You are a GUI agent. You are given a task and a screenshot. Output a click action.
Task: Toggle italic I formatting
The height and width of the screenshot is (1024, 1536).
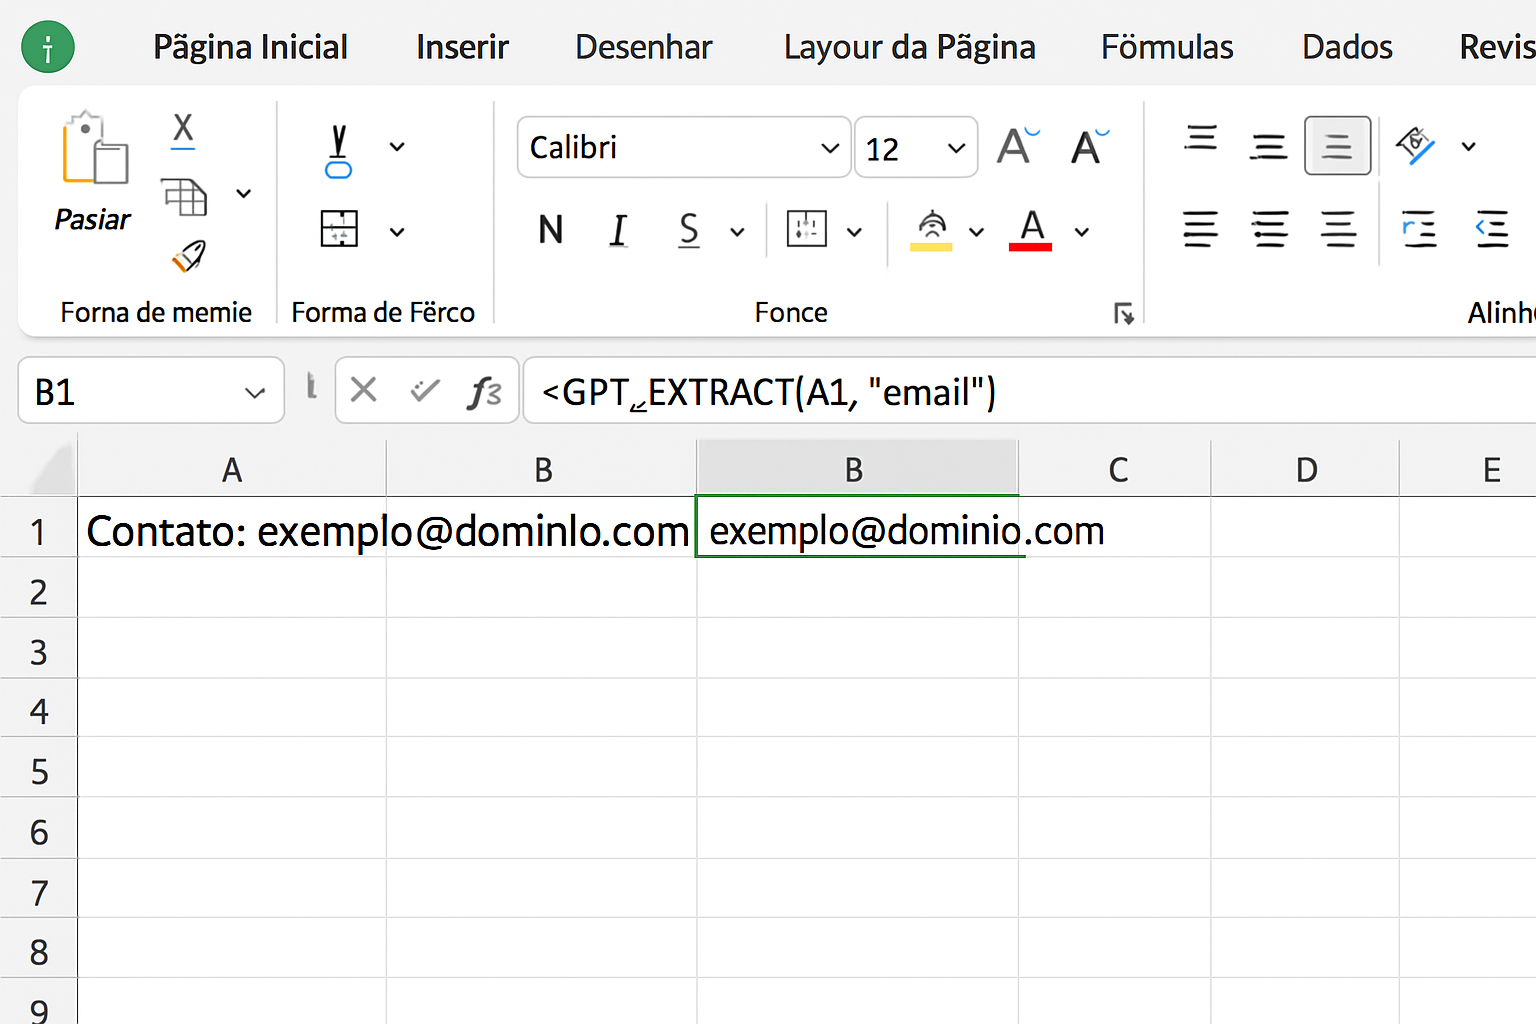coord(619,230)
